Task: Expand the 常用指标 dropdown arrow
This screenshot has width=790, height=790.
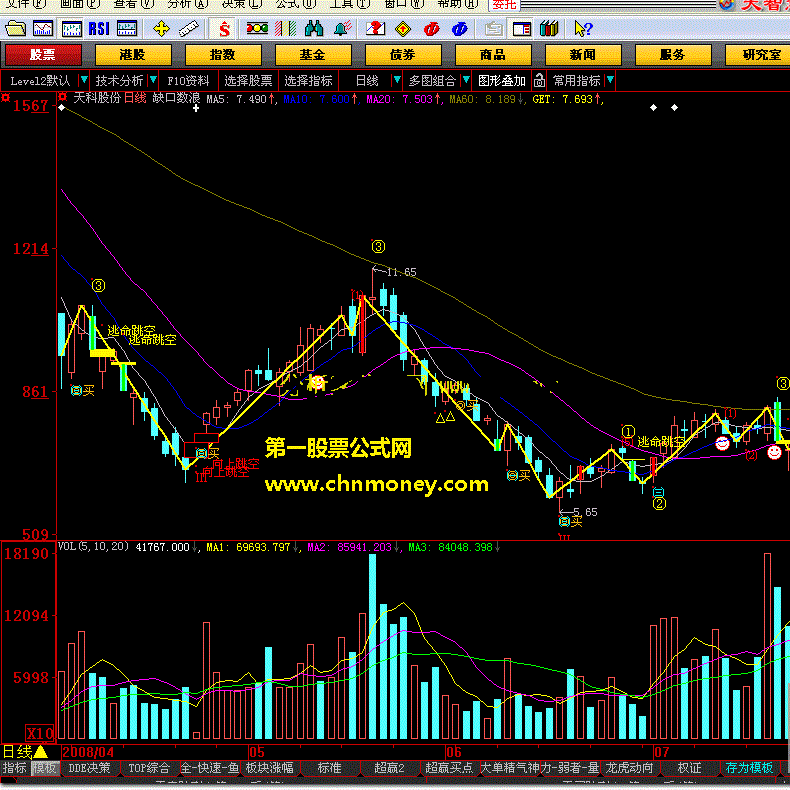Action: (610, 80)
